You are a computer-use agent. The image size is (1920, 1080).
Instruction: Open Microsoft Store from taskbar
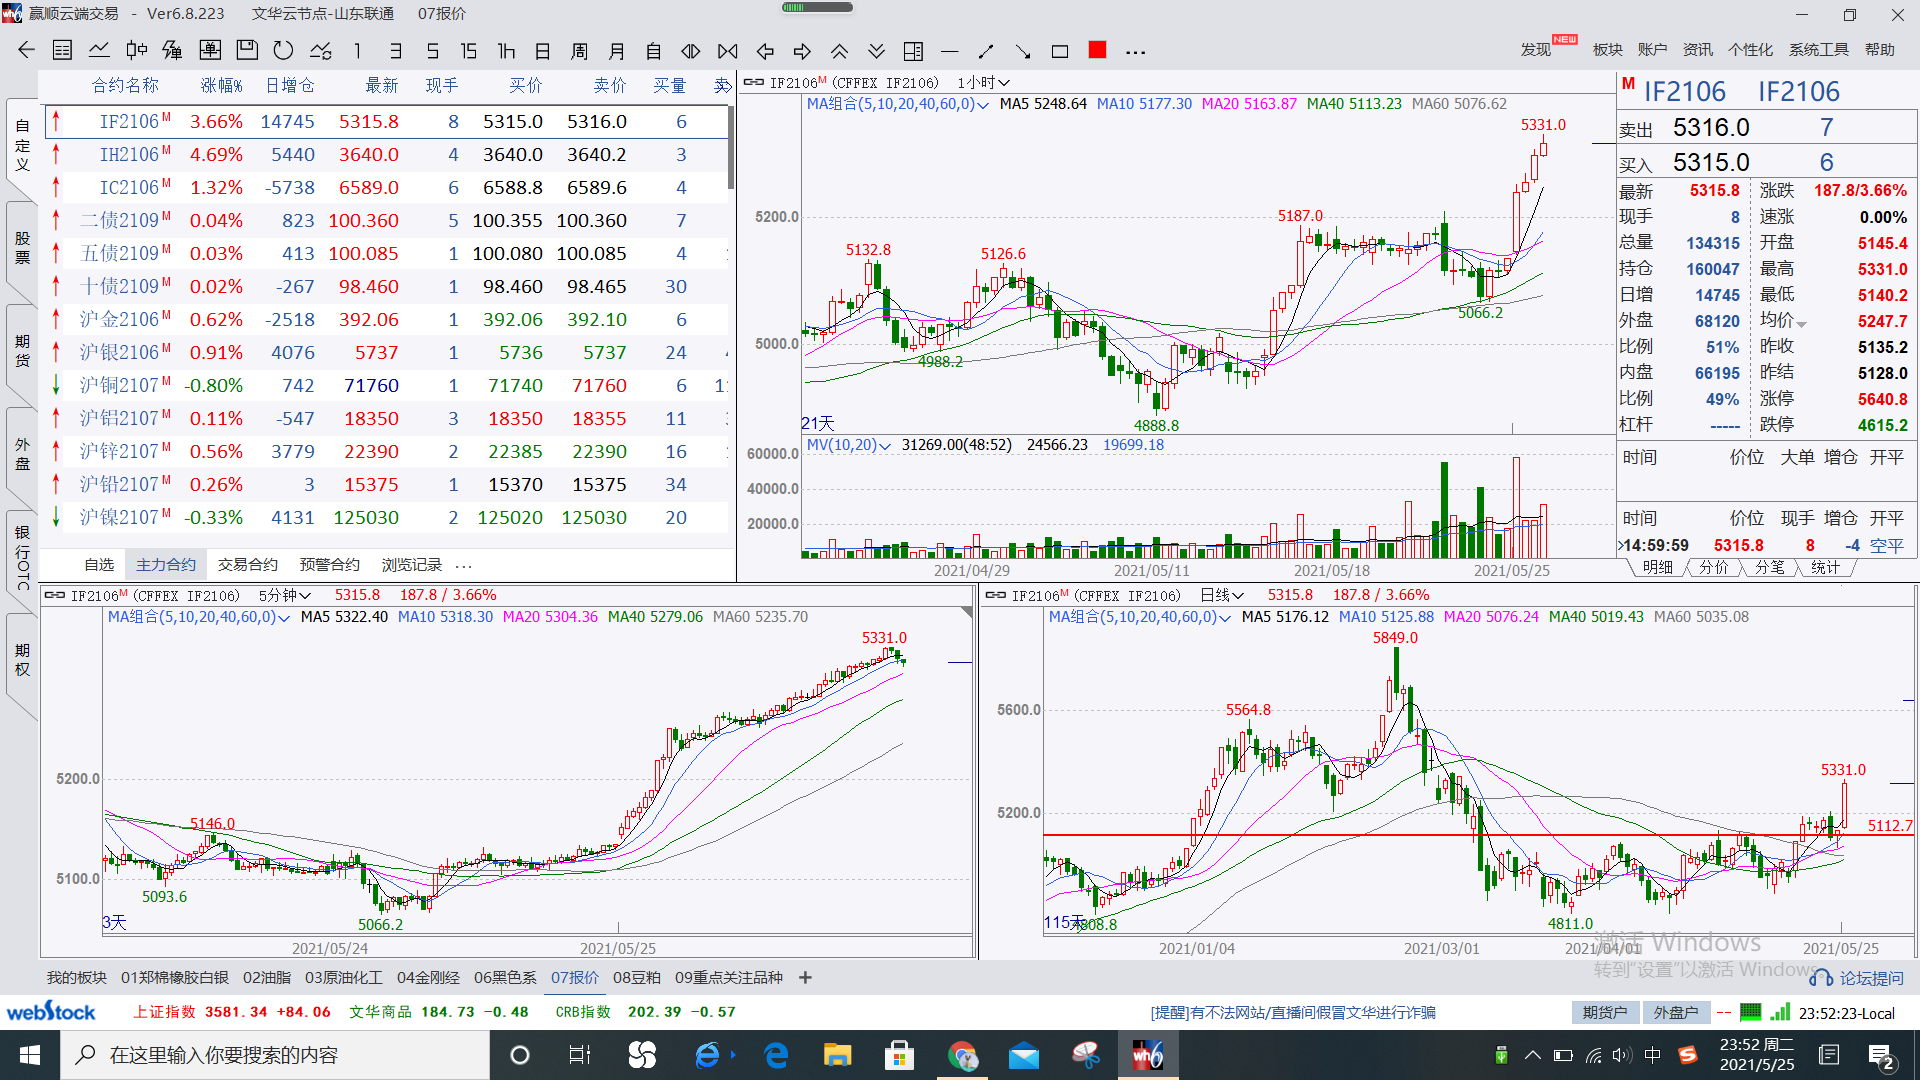point(899,1055)
